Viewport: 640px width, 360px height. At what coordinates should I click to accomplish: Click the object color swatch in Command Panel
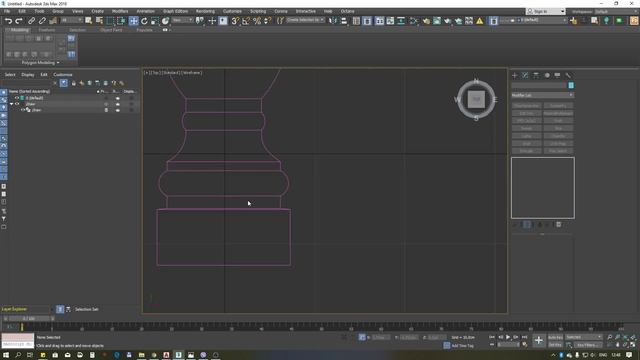coord(571,85)
